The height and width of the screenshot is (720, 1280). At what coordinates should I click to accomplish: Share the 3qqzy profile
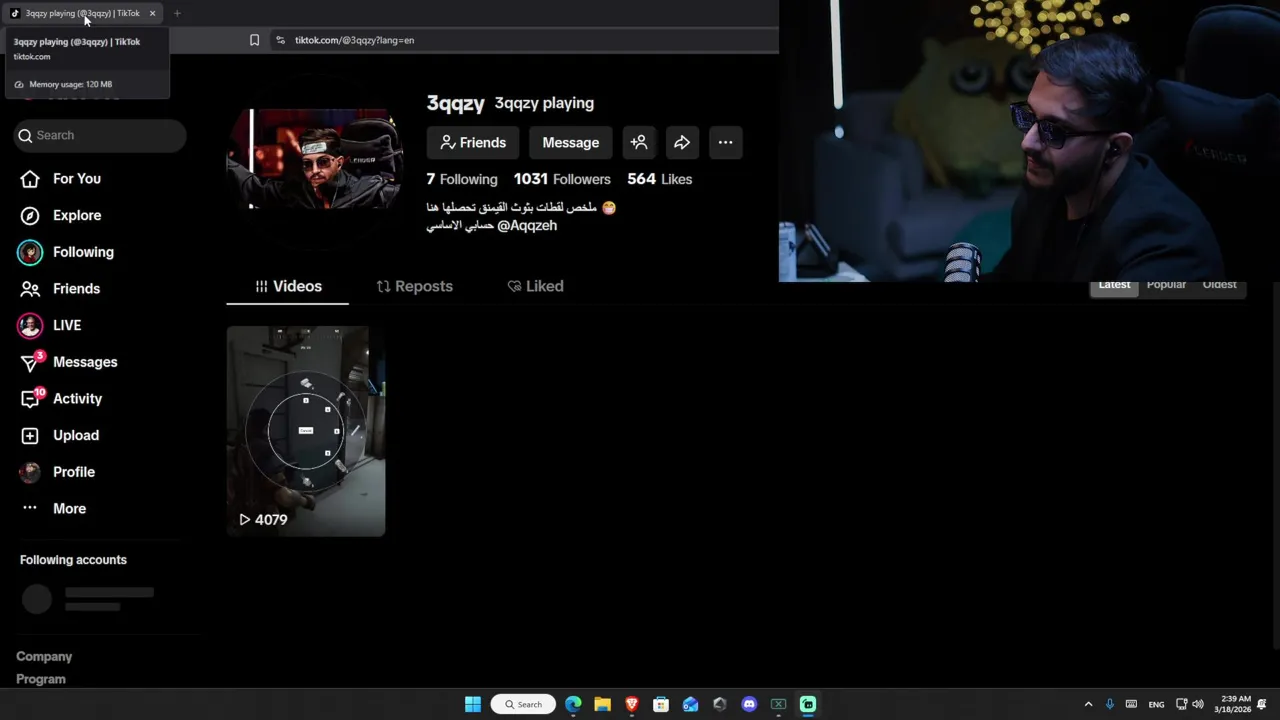pyautogui.click(x=682, y=143)
